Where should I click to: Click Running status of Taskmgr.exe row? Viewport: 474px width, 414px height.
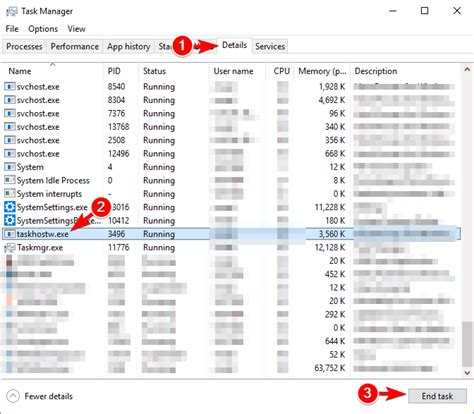pos(159,247)
